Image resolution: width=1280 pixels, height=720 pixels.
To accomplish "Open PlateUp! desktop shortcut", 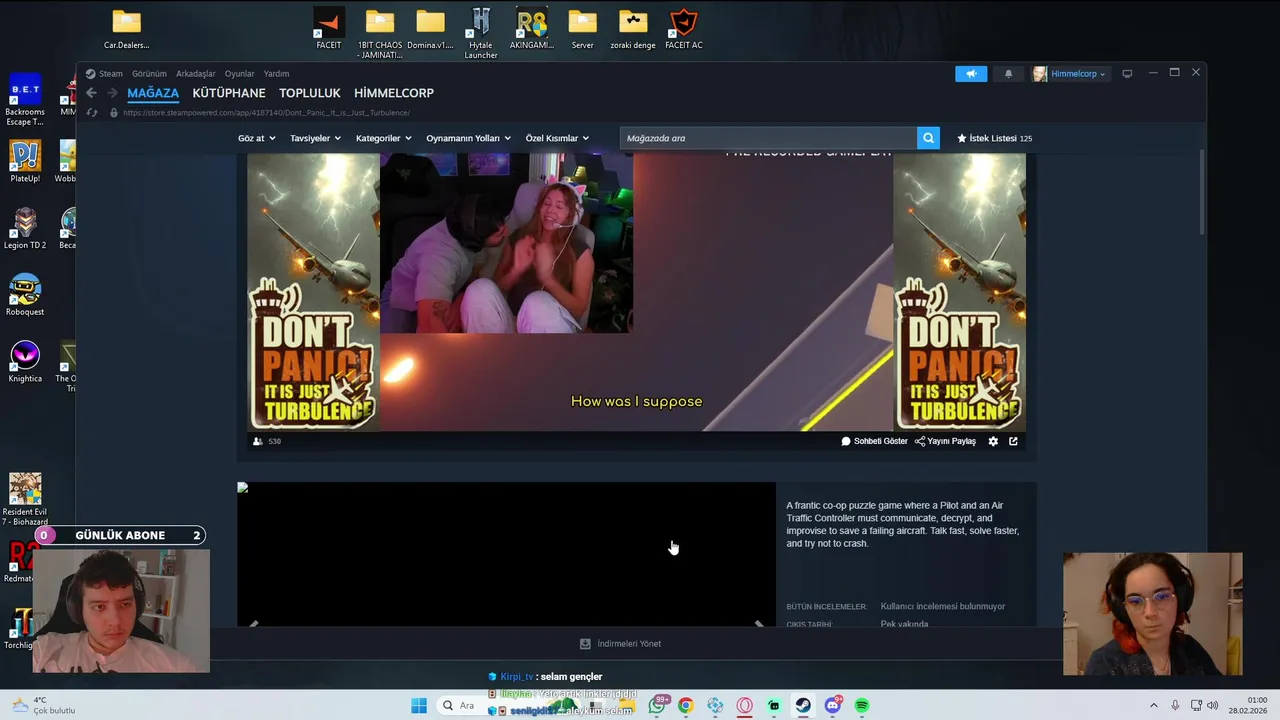I will click(x=25, y=162).
